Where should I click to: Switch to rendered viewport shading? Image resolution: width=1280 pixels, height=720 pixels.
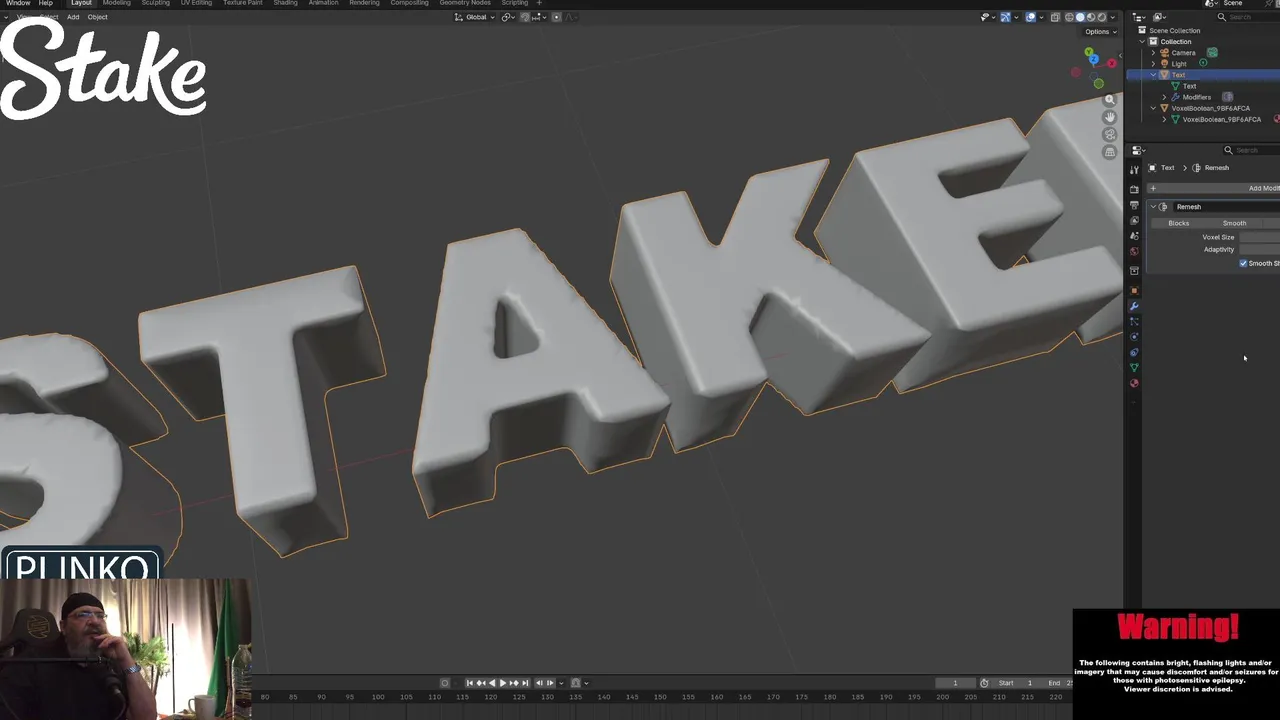point(1102,17)
